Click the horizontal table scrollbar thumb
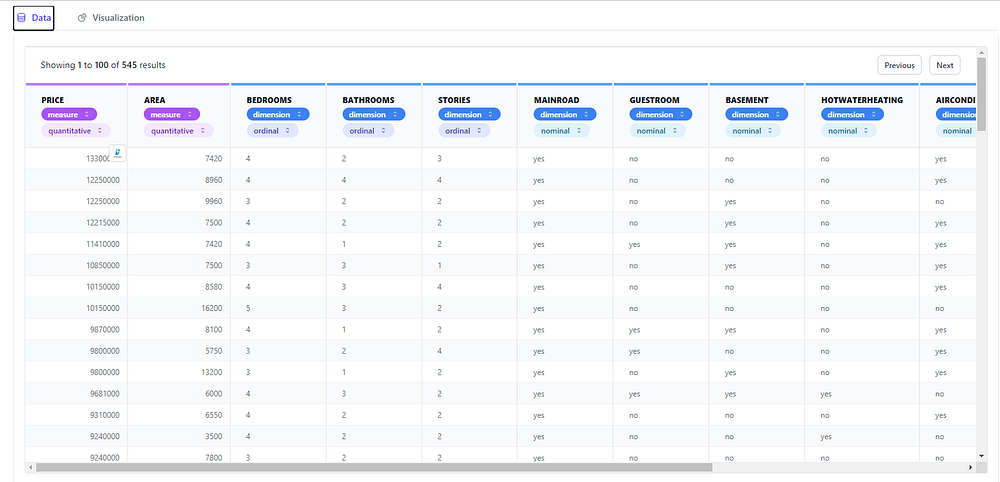Screen dimensions: 1000x482 (374, 467)
